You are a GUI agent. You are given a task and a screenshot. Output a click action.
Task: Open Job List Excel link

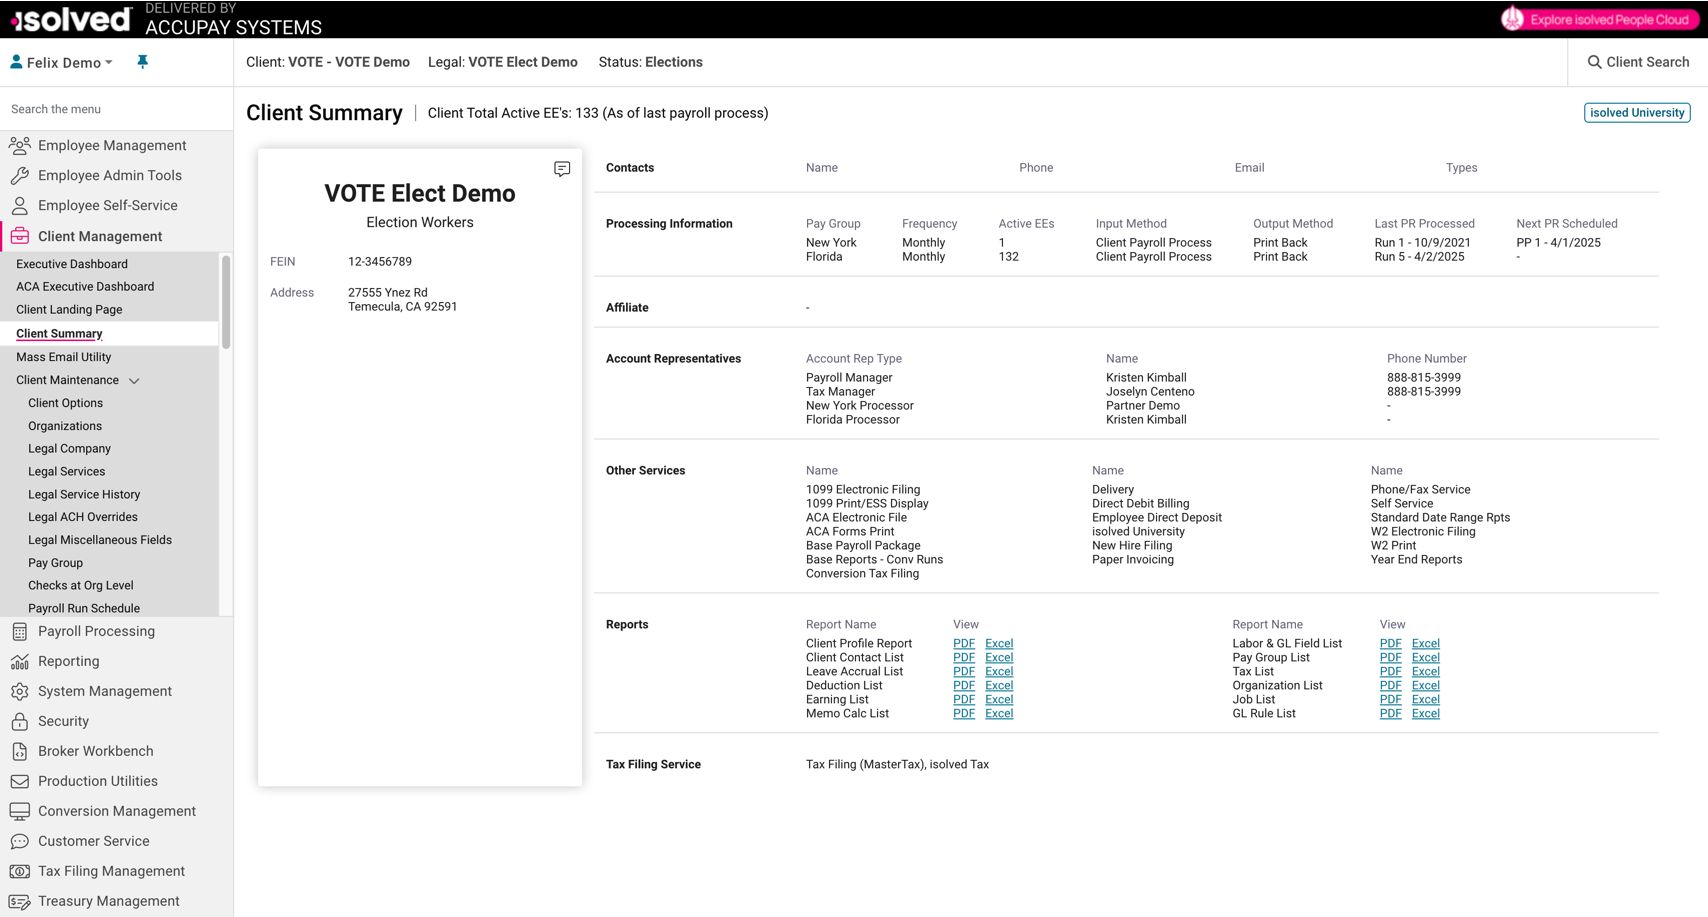(1425, 700)
